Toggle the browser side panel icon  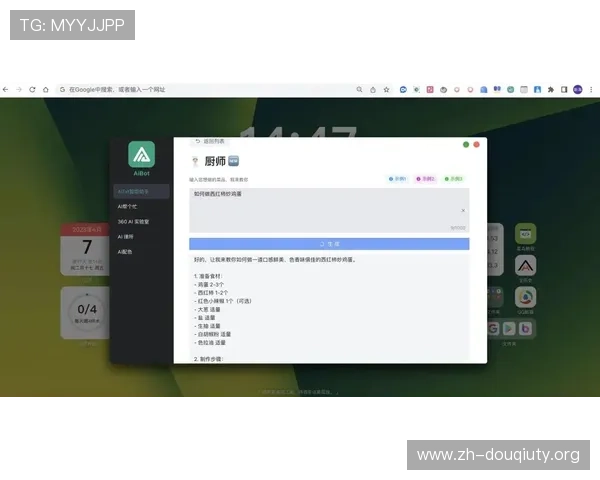(x=564, y=90)
